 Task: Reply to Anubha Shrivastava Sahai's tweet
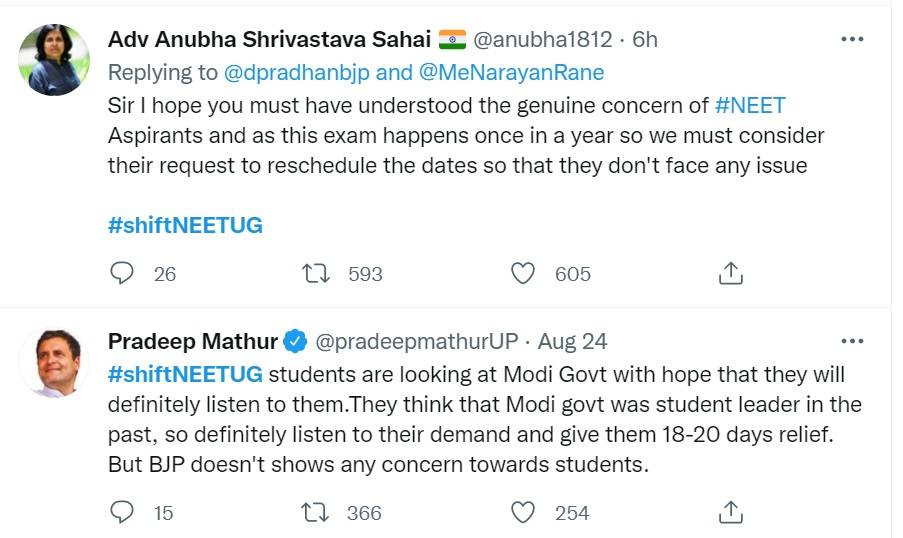click(x=122, y=273)
